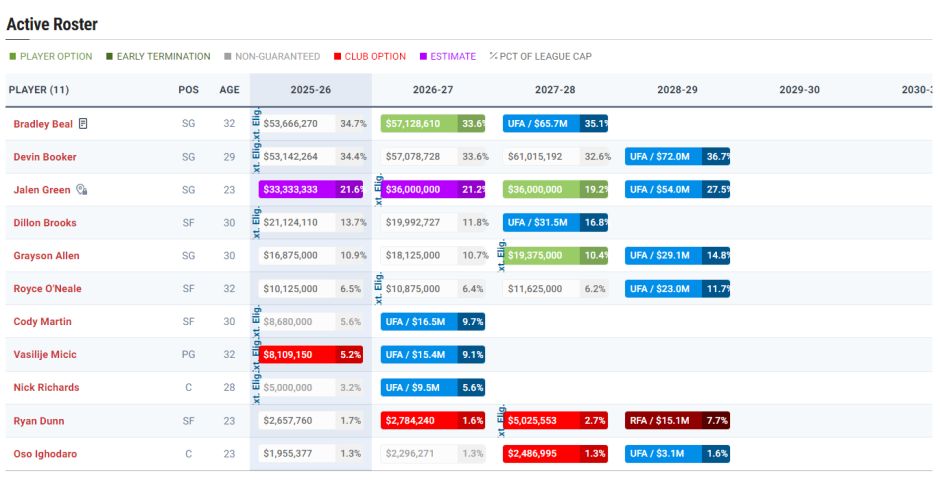Go to Oso Ighodaro's profile
Image resolution: width=940 pixels, height=480 pixels.
click(x=45, y=454)
